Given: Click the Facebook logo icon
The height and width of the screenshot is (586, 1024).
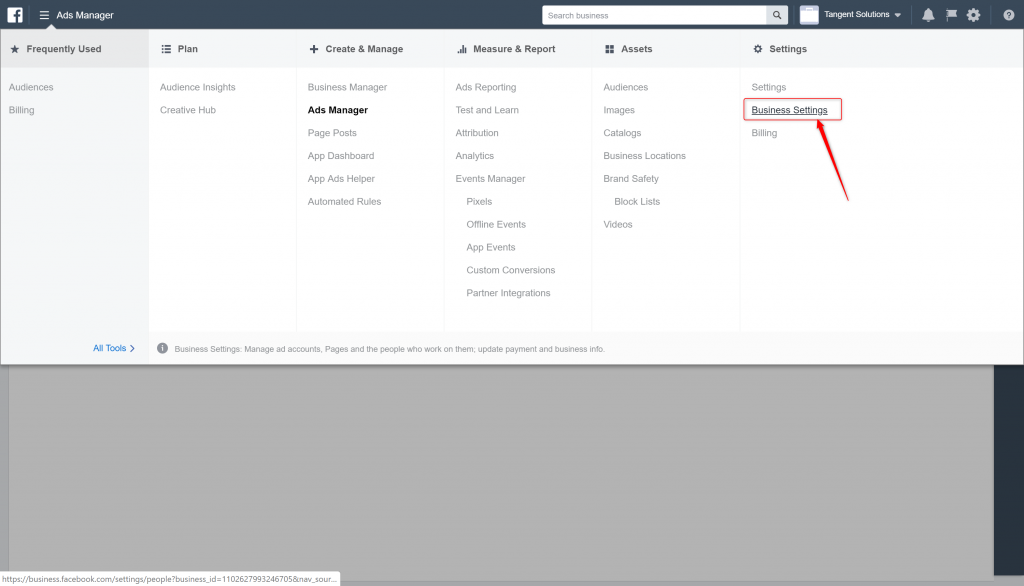Looking at the screenshot, I should 15,14.
